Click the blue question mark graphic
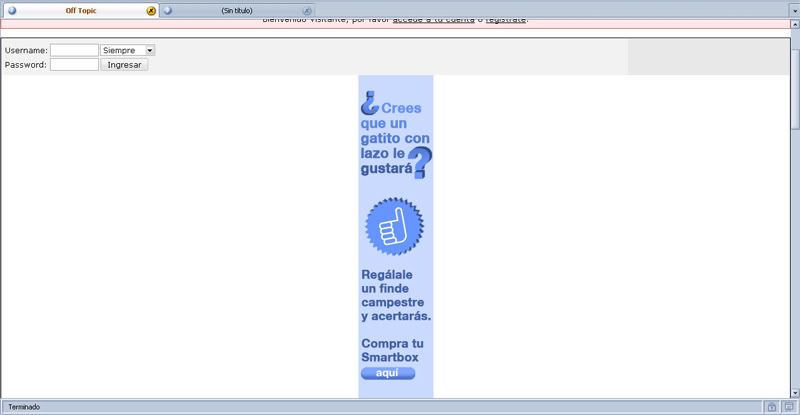This screenshot has width=800, height=415. pyautogui.click(x=422, y=161)
